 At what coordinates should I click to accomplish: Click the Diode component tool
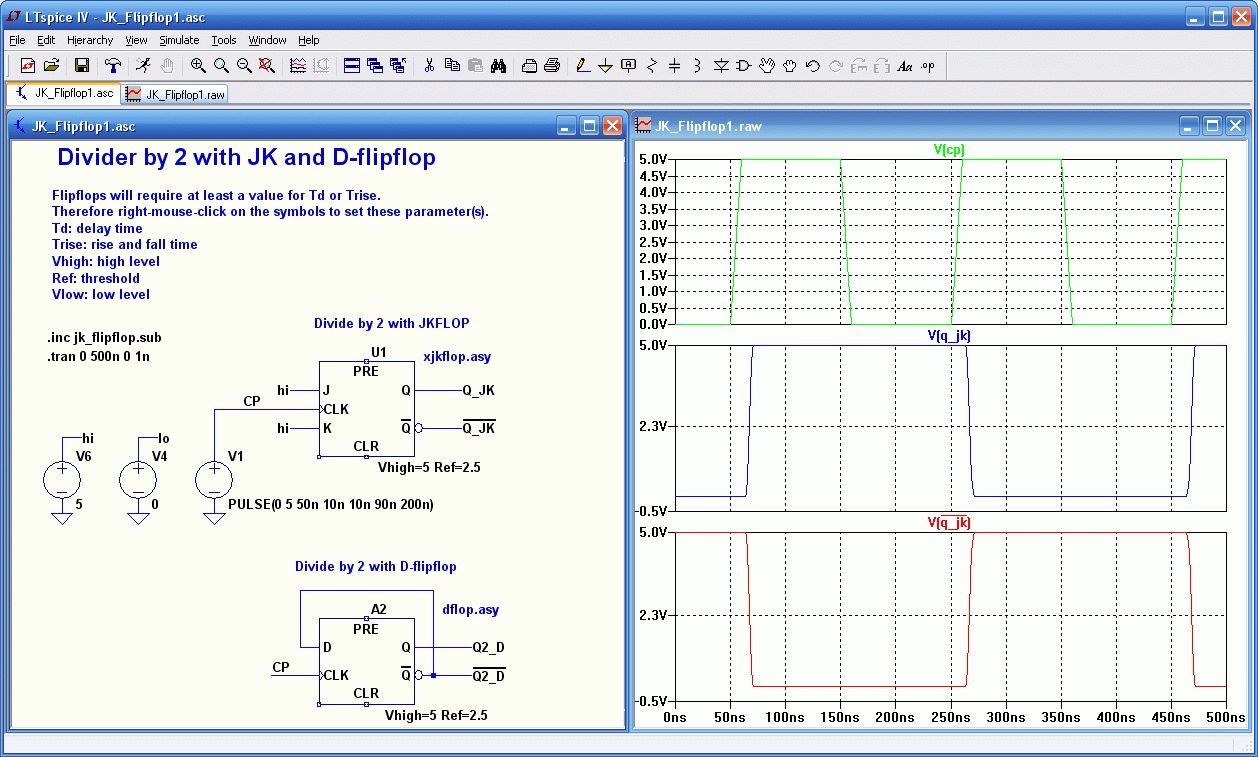click(x=721, y=66)
